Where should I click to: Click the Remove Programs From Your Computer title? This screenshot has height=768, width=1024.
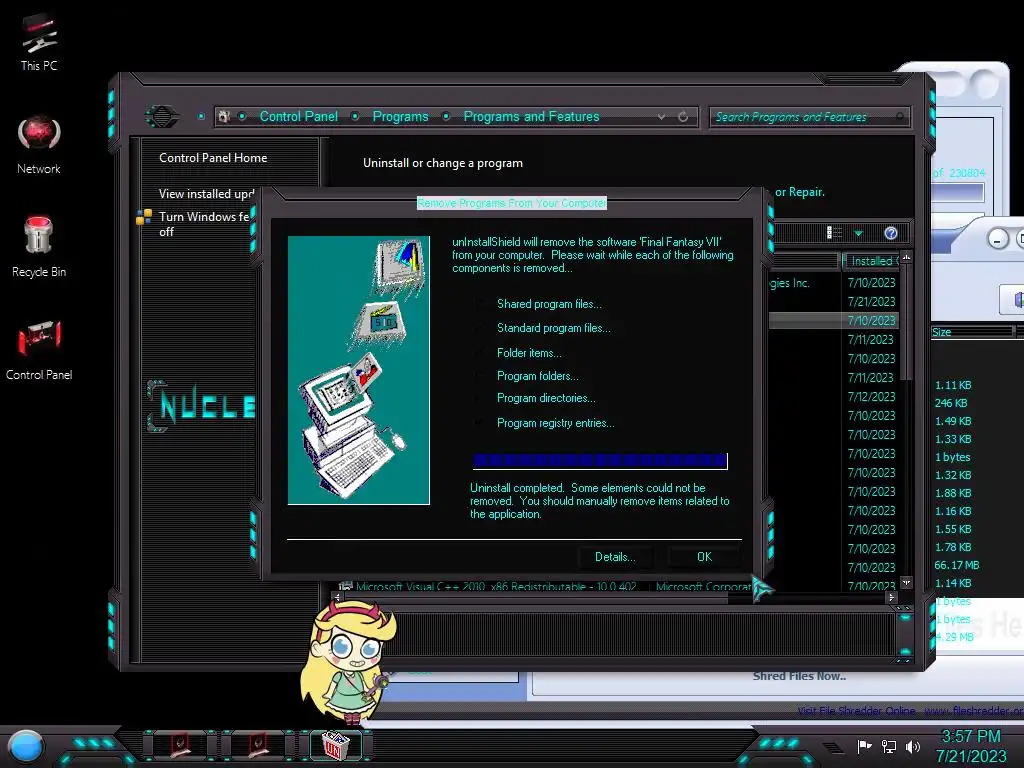(512, 203)
